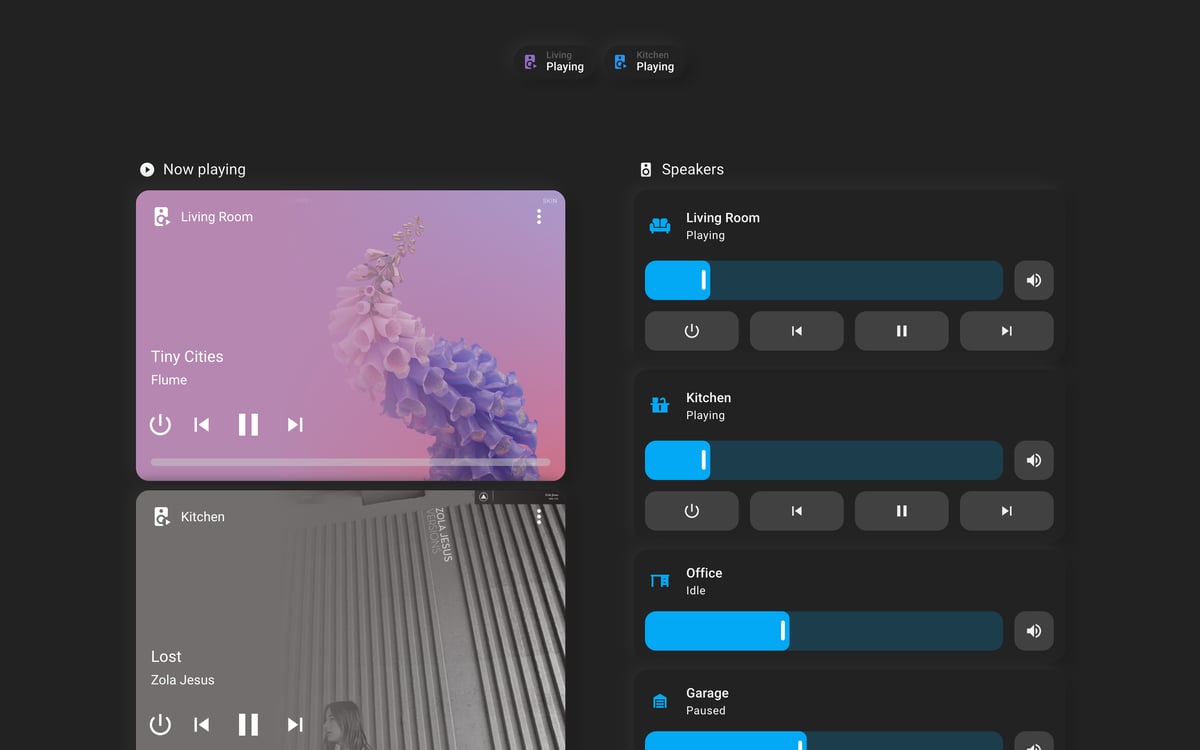Image resolution: width=1200 pixels, height=750 pixels.
Task: Click the Speakers header speaker icon
Action: 646,170
